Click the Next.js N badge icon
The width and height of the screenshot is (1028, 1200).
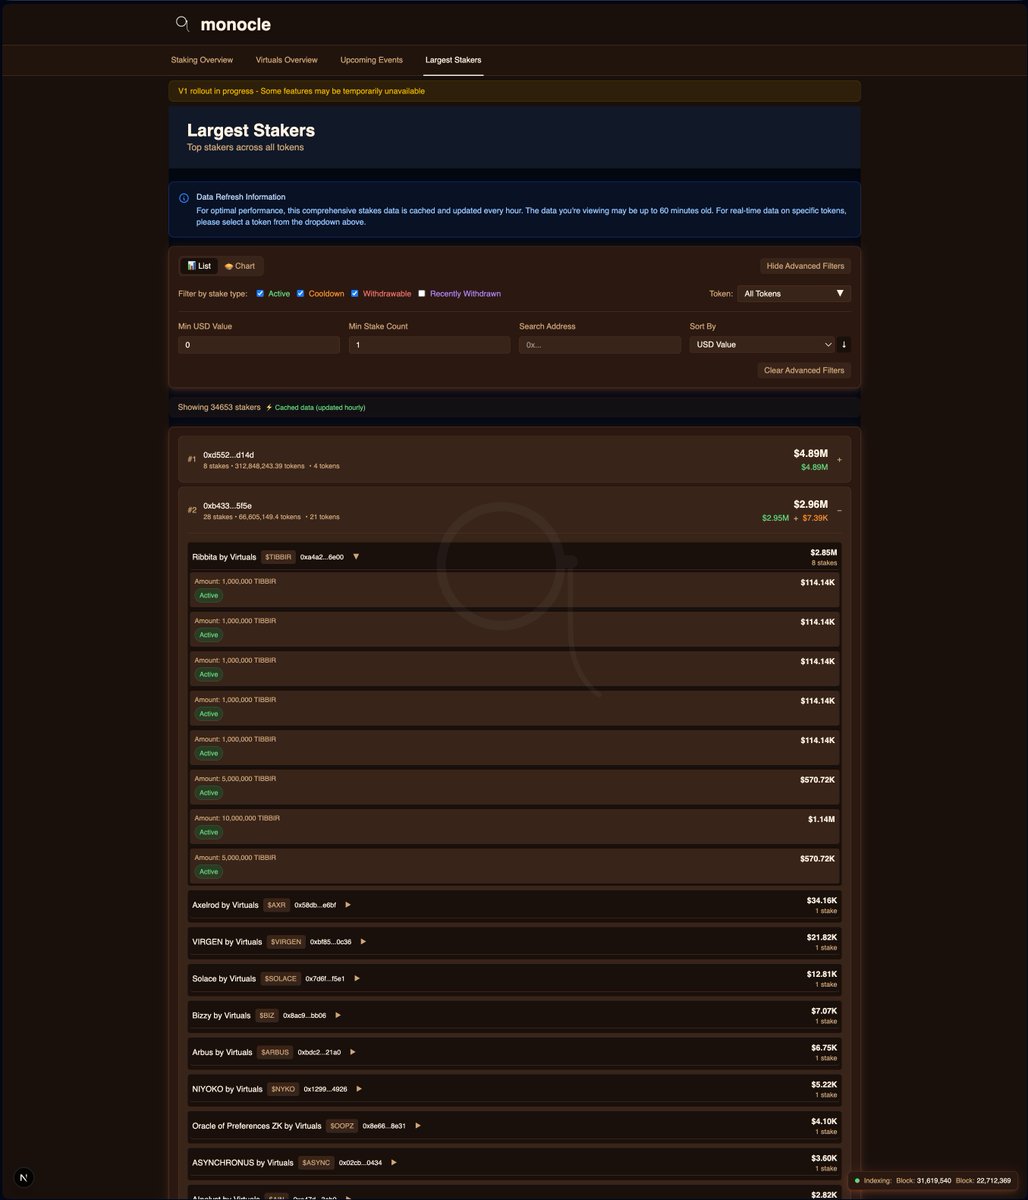(x=24, y=1177)
